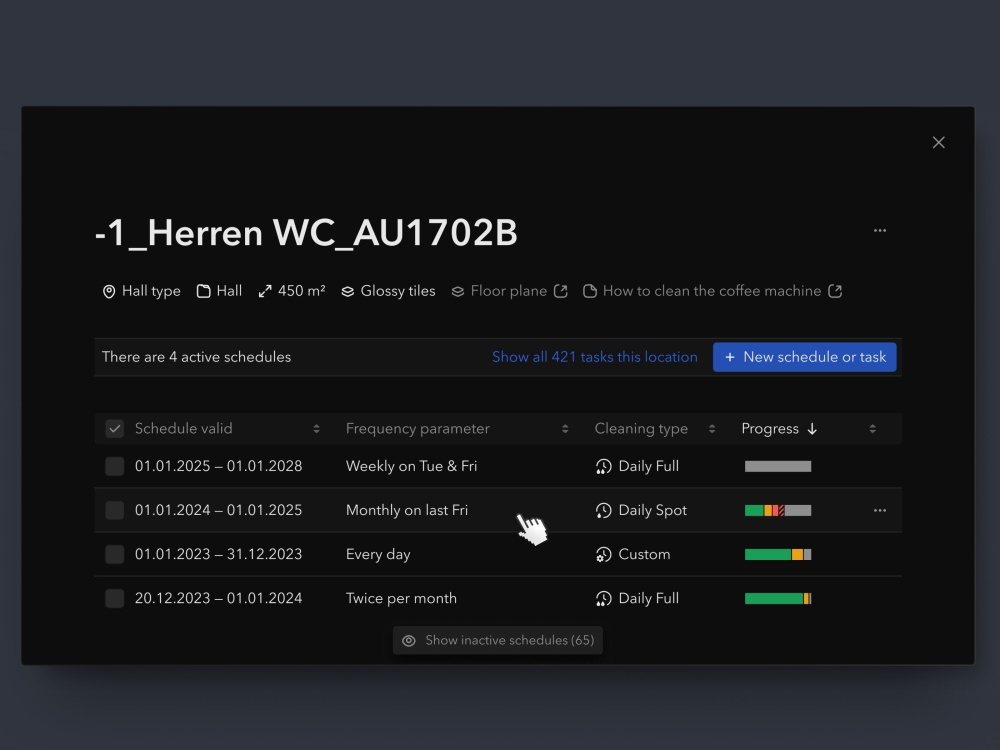Click the sort arrows at the right end of the table header

click(x=872, y=429)
